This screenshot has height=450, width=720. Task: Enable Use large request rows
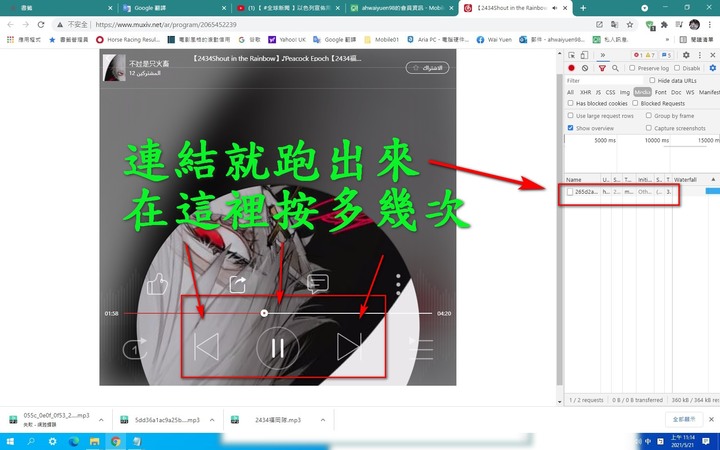point(571,116)
